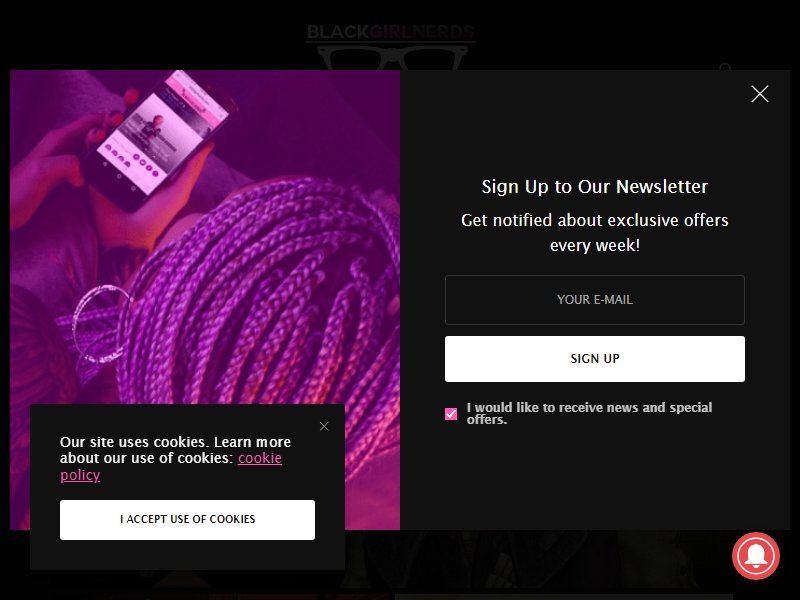Click the dimmed search magnifier icon
Image resolution: width=800 pixels, height=600 pixels.
tap(725, 67)
